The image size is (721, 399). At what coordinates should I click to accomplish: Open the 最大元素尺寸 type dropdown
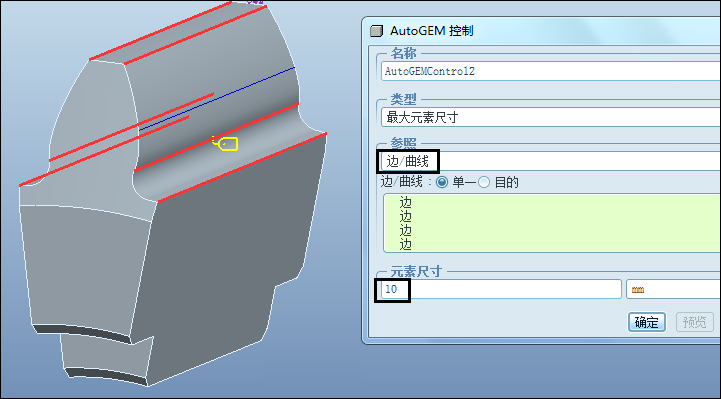[551, 117]
